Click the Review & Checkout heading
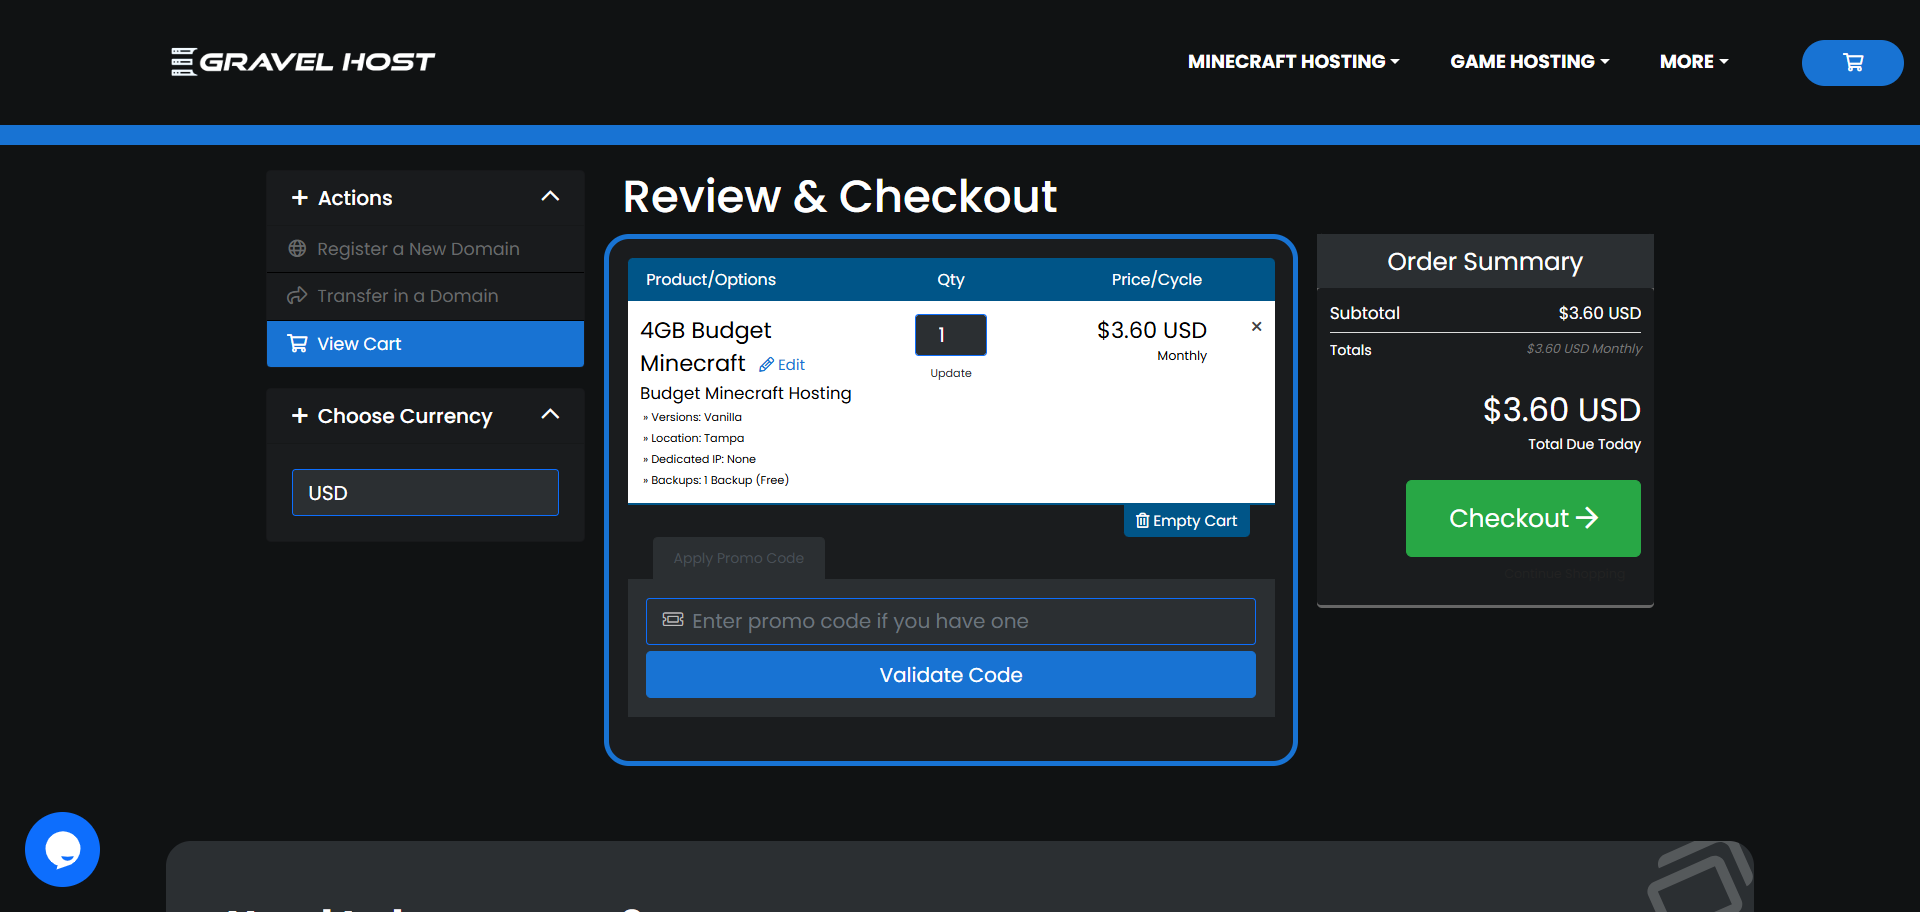This screenshot has width=1920, height=912. point(840,196)
